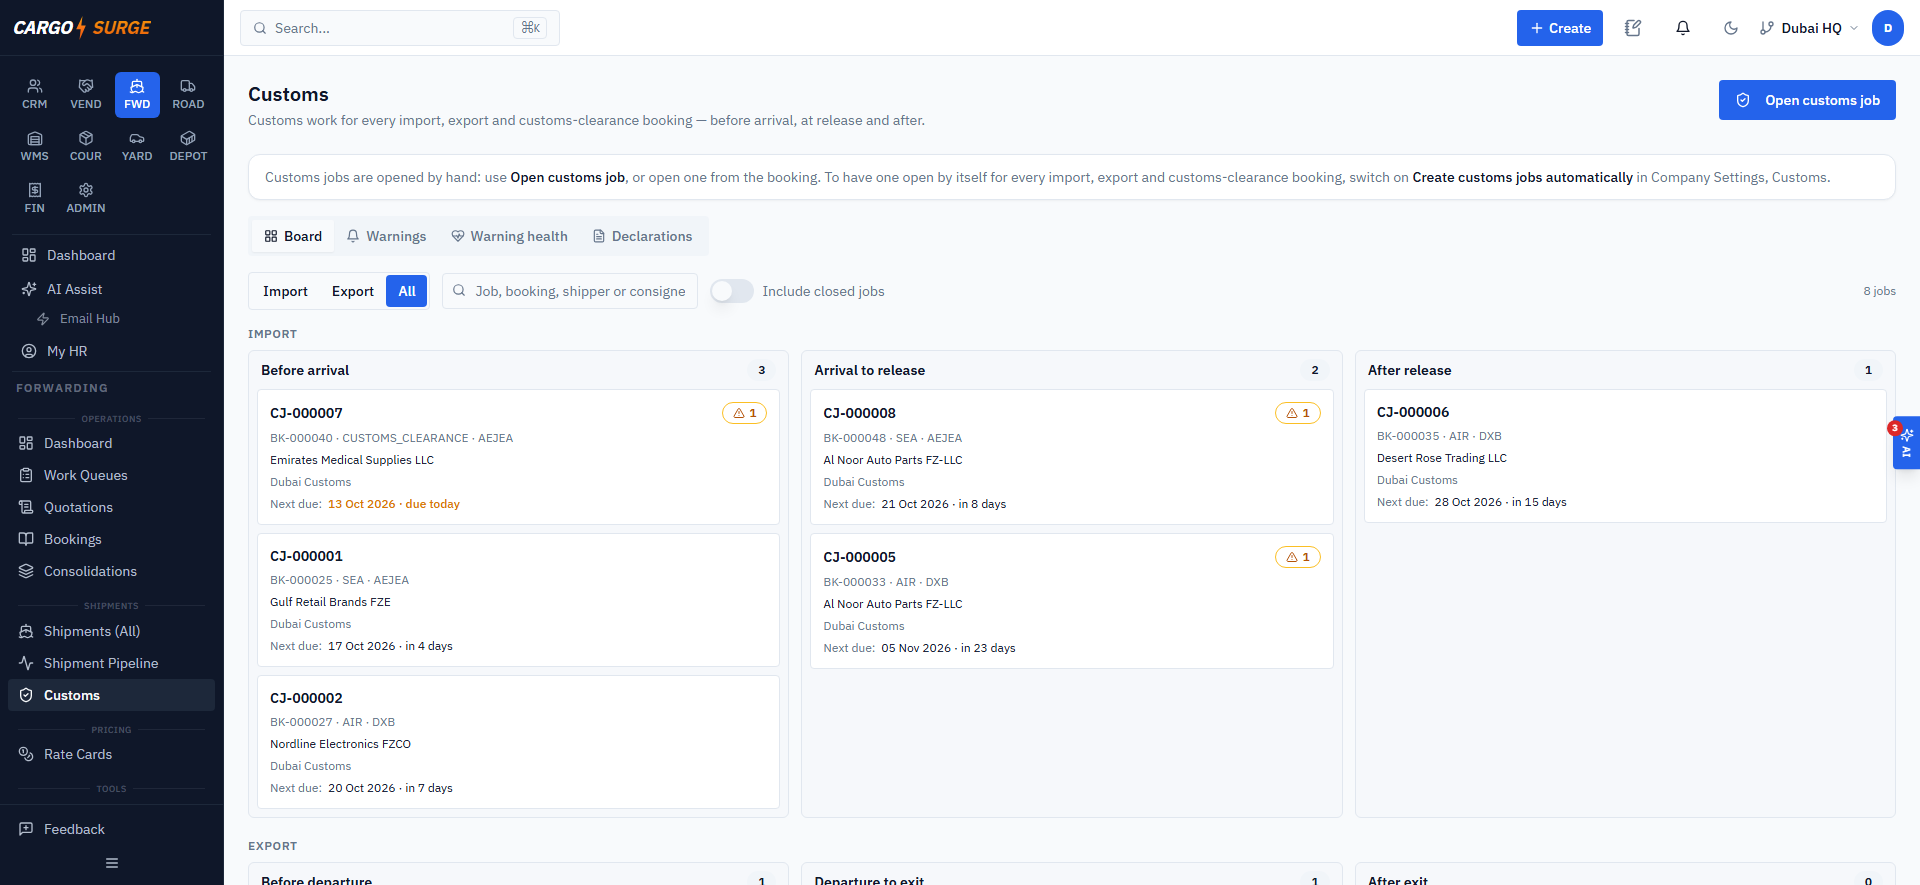1920x885 pixels.
Task: Click the job, booking, shipper search box
Action: click(x=570, y=291)
